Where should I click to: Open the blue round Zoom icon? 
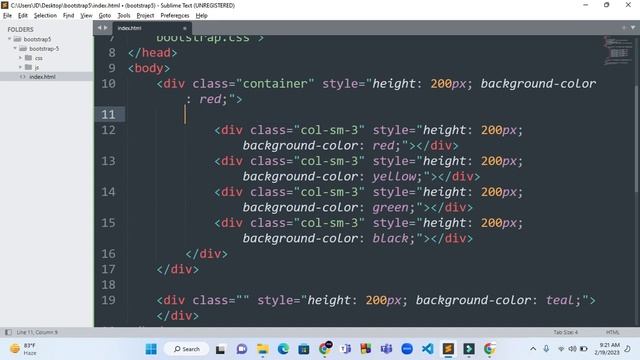click(x=407, y=349)
